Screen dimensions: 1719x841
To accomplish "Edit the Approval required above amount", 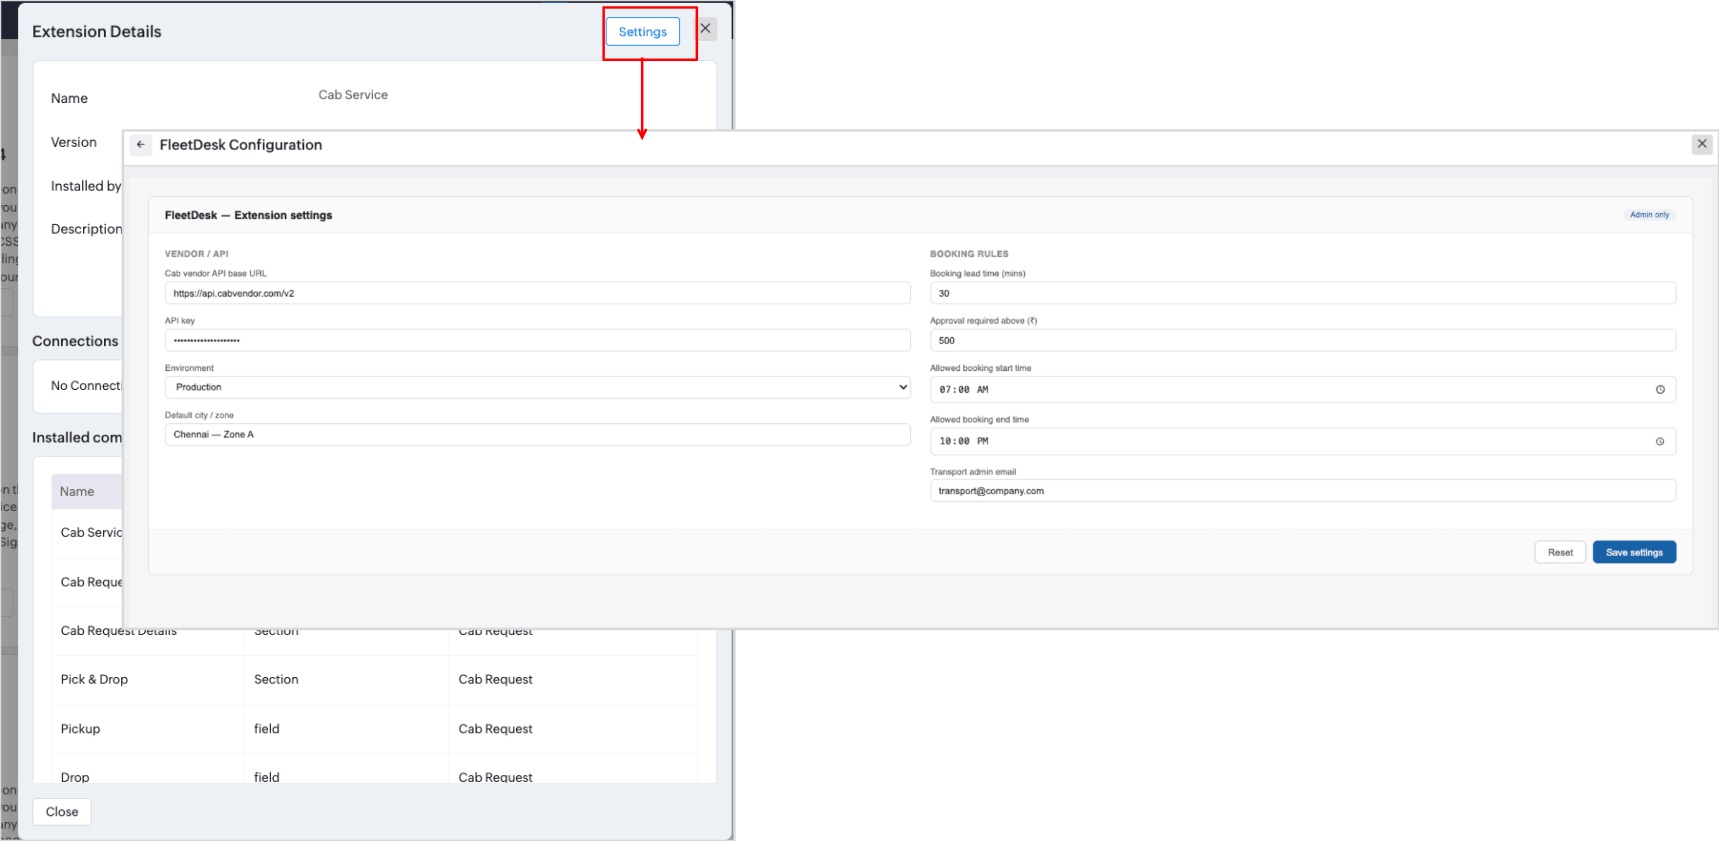I will 1302,340.
